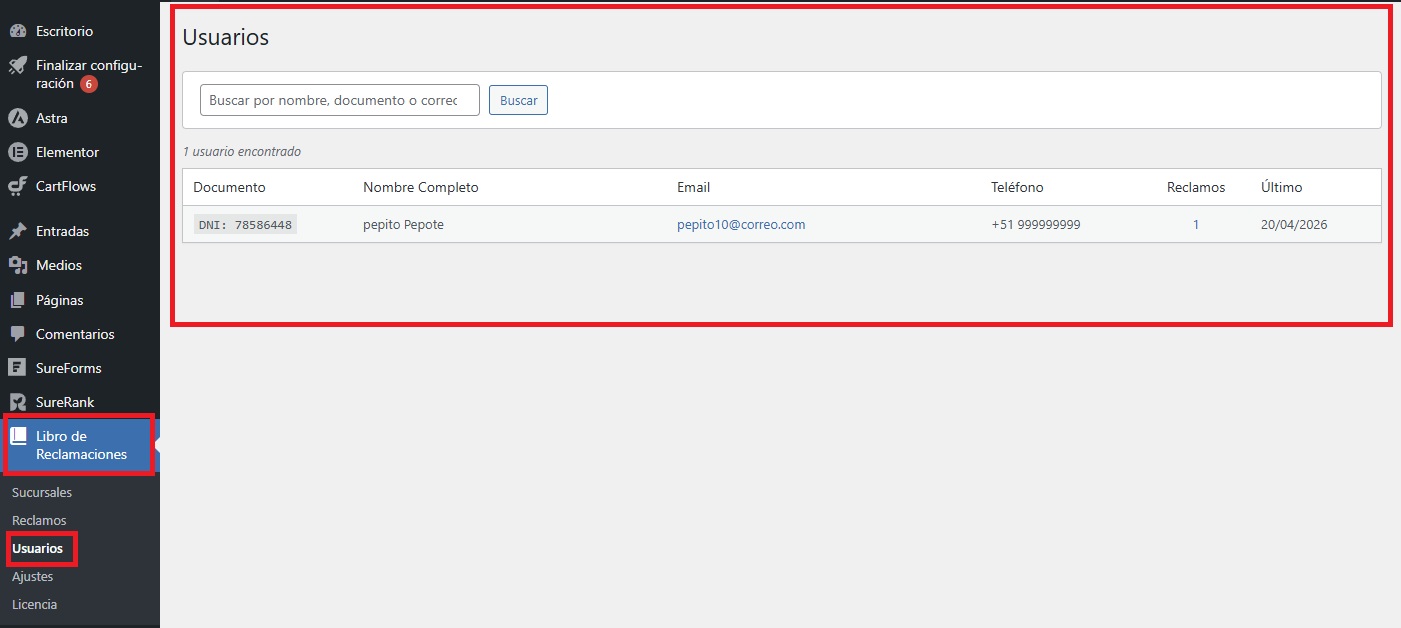Viewport: 1401px width, 628px height.
Task: Click the SureForms icon
Action: coord(17,368)
